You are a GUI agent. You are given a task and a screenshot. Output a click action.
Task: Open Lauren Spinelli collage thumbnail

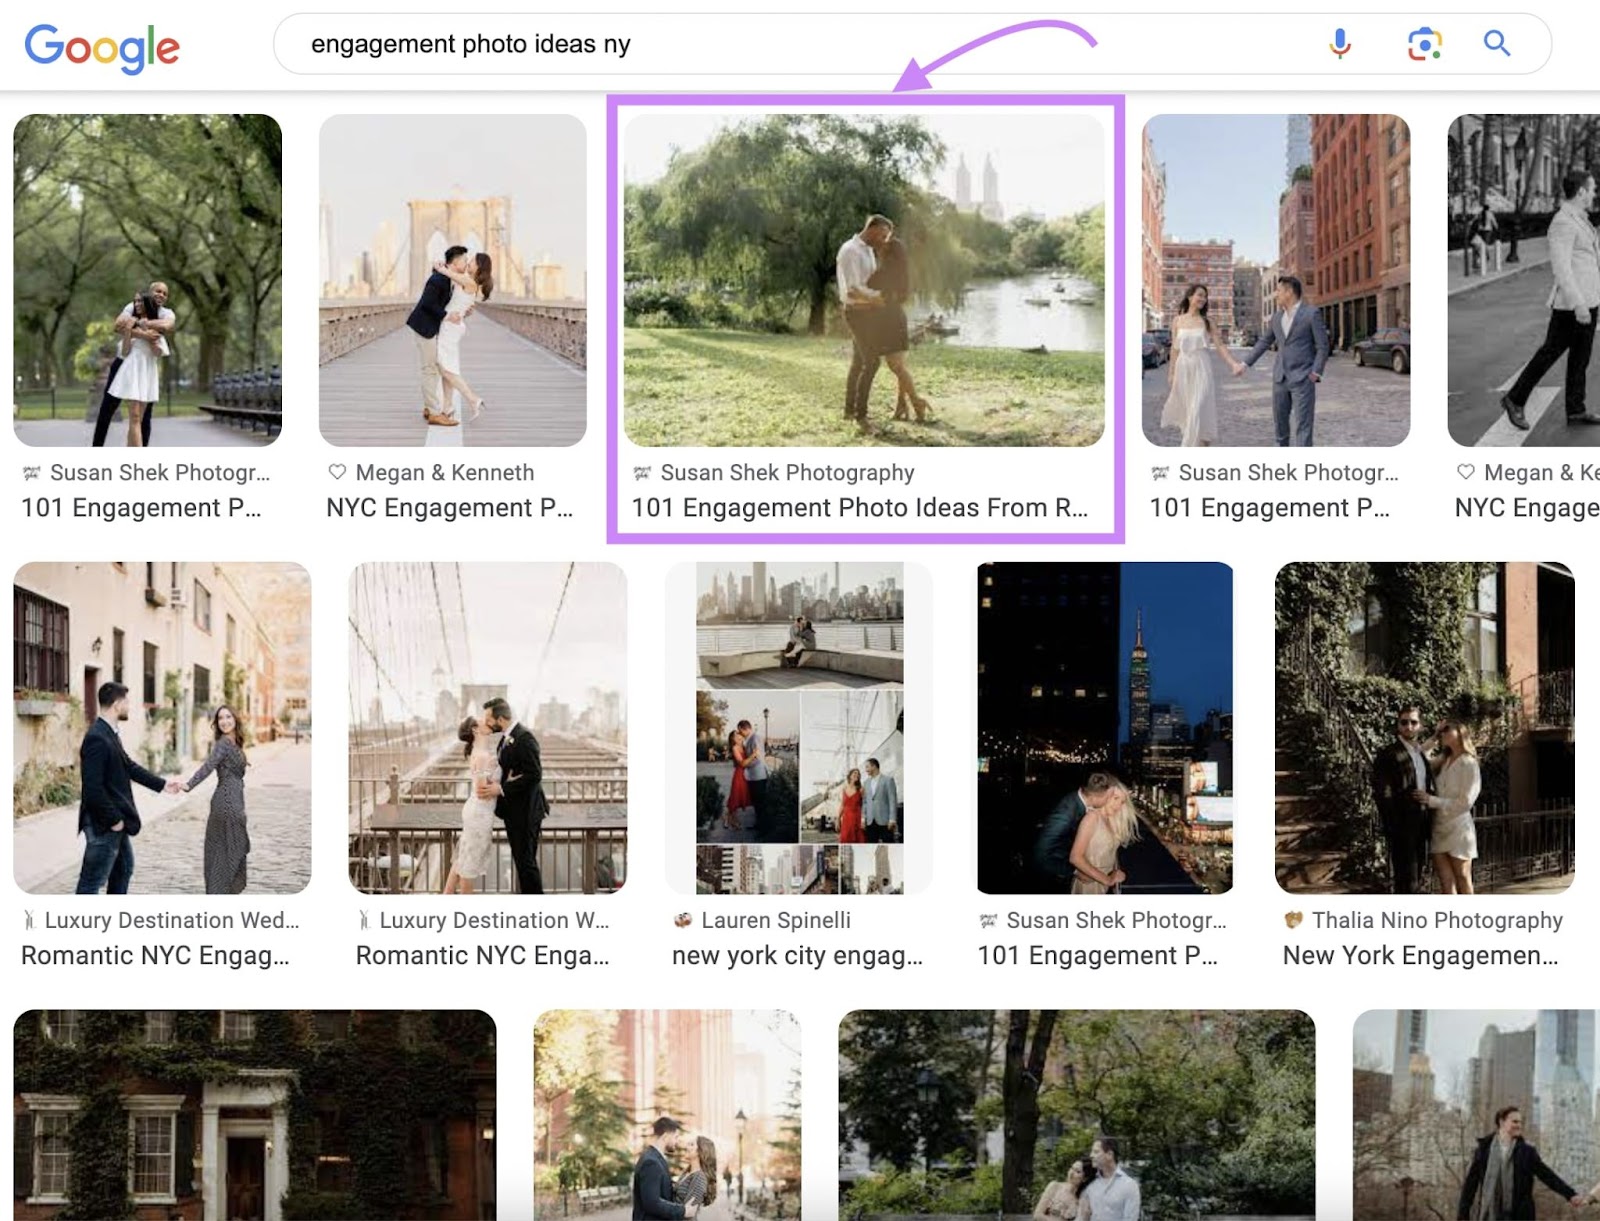pos(799,728)
